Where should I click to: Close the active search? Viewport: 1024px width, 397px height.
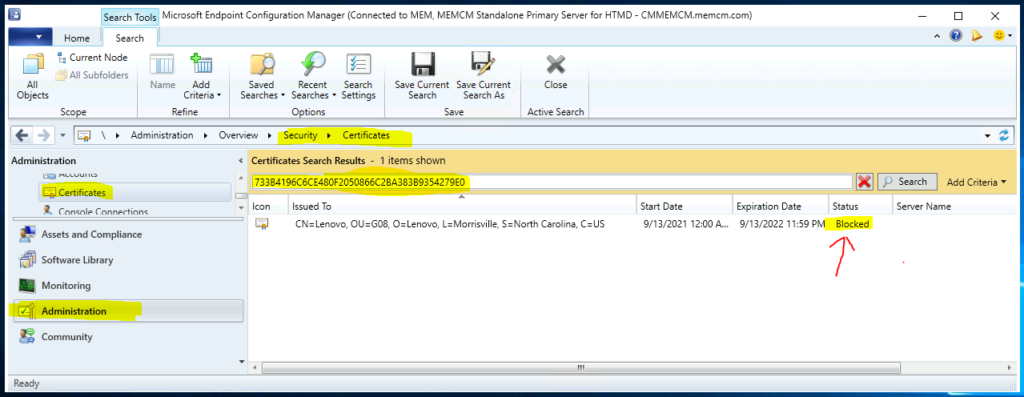point(556,72)
